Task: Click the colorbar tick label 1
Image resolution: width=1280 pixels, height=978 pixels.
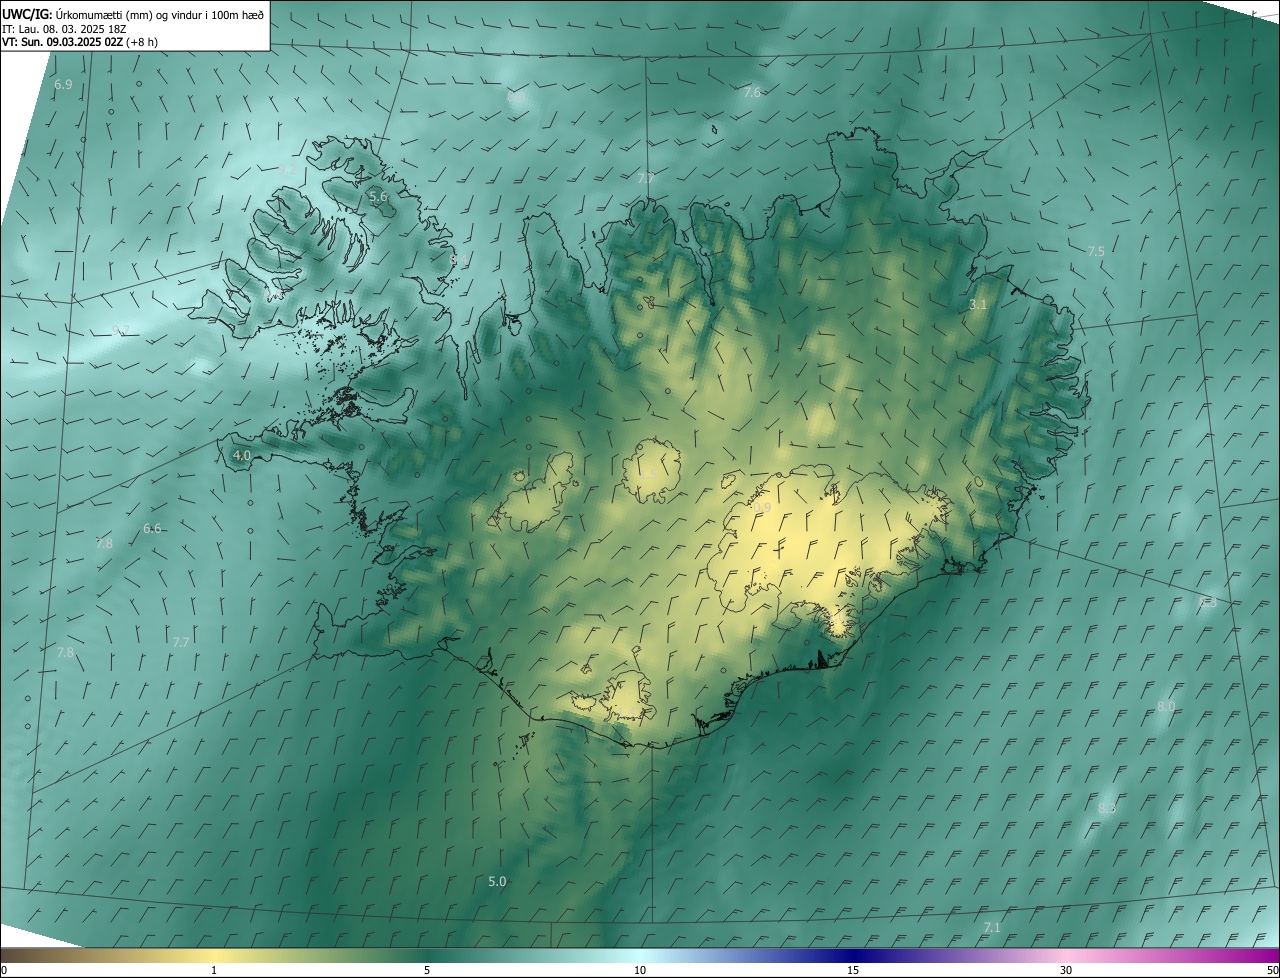Action: (214, 970)
